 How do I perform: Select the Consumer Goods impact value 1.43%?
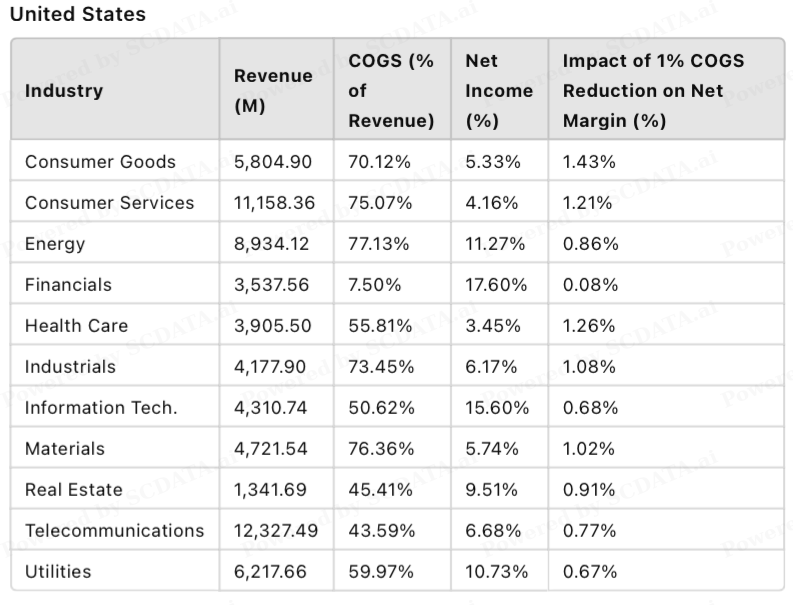tap(589, 162)
